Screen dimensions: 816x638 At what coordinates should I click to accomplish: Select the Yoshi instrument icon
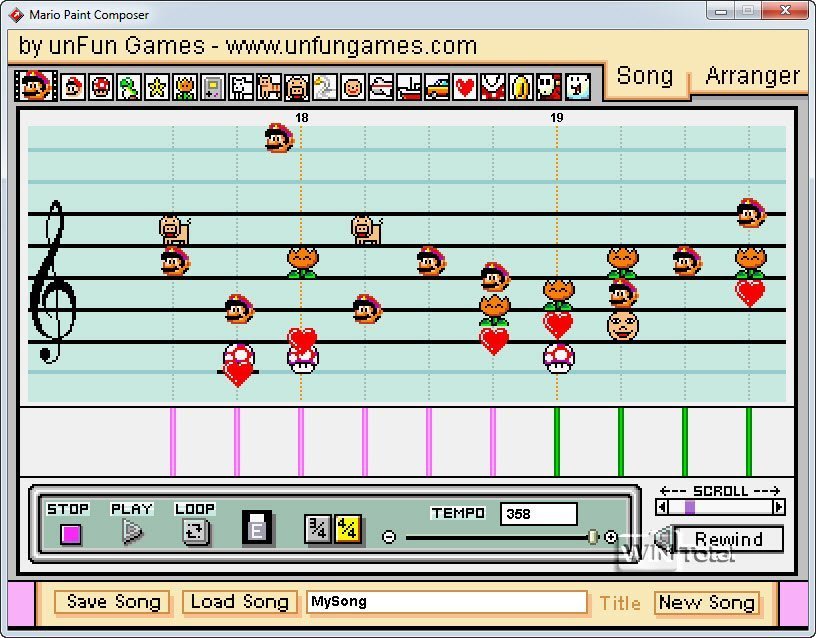tap(129, 87)
